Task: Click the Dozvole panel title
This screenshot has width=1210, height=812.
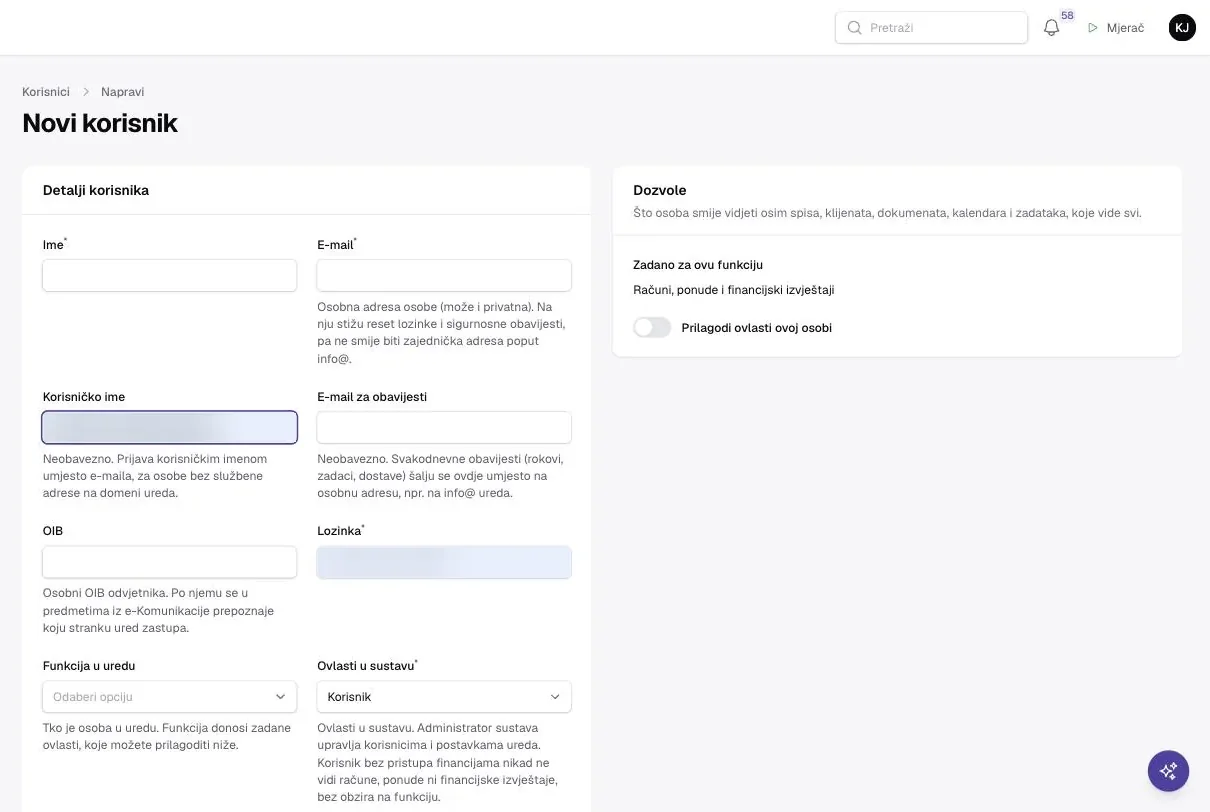Action: [660, 190]
